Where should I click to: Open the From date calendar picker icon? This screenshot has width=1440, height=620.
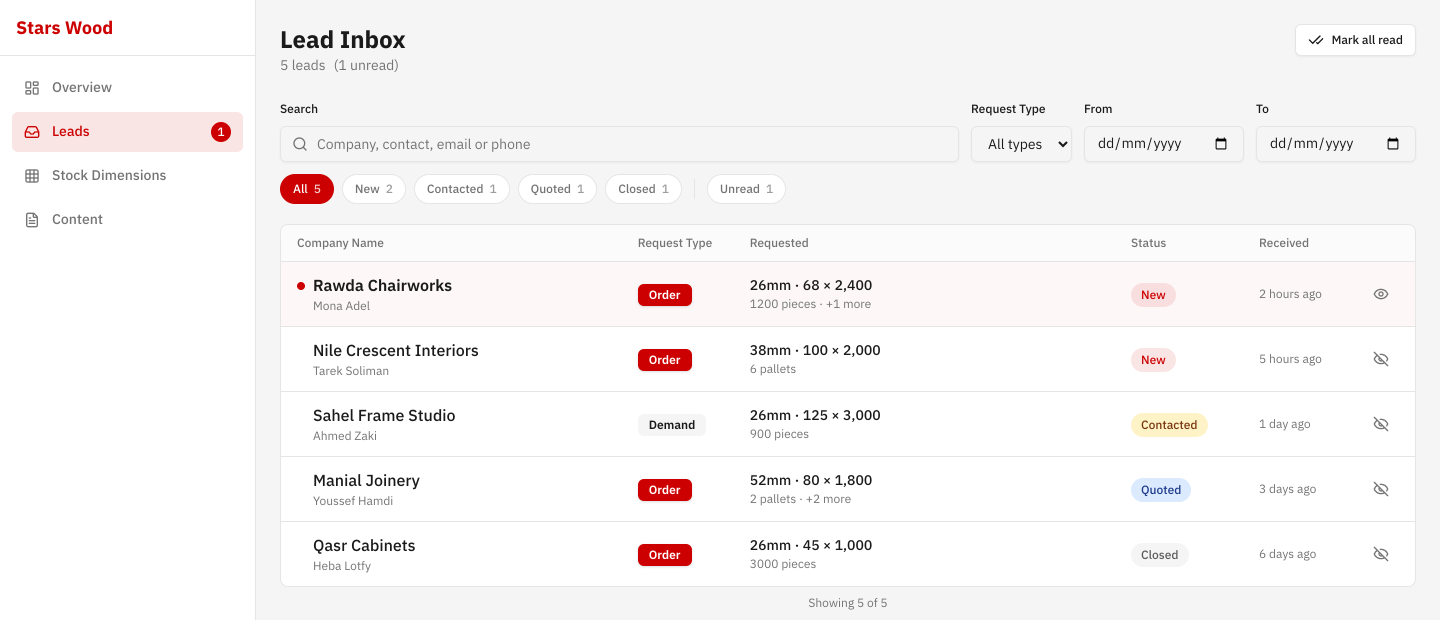pos(1221,144)
